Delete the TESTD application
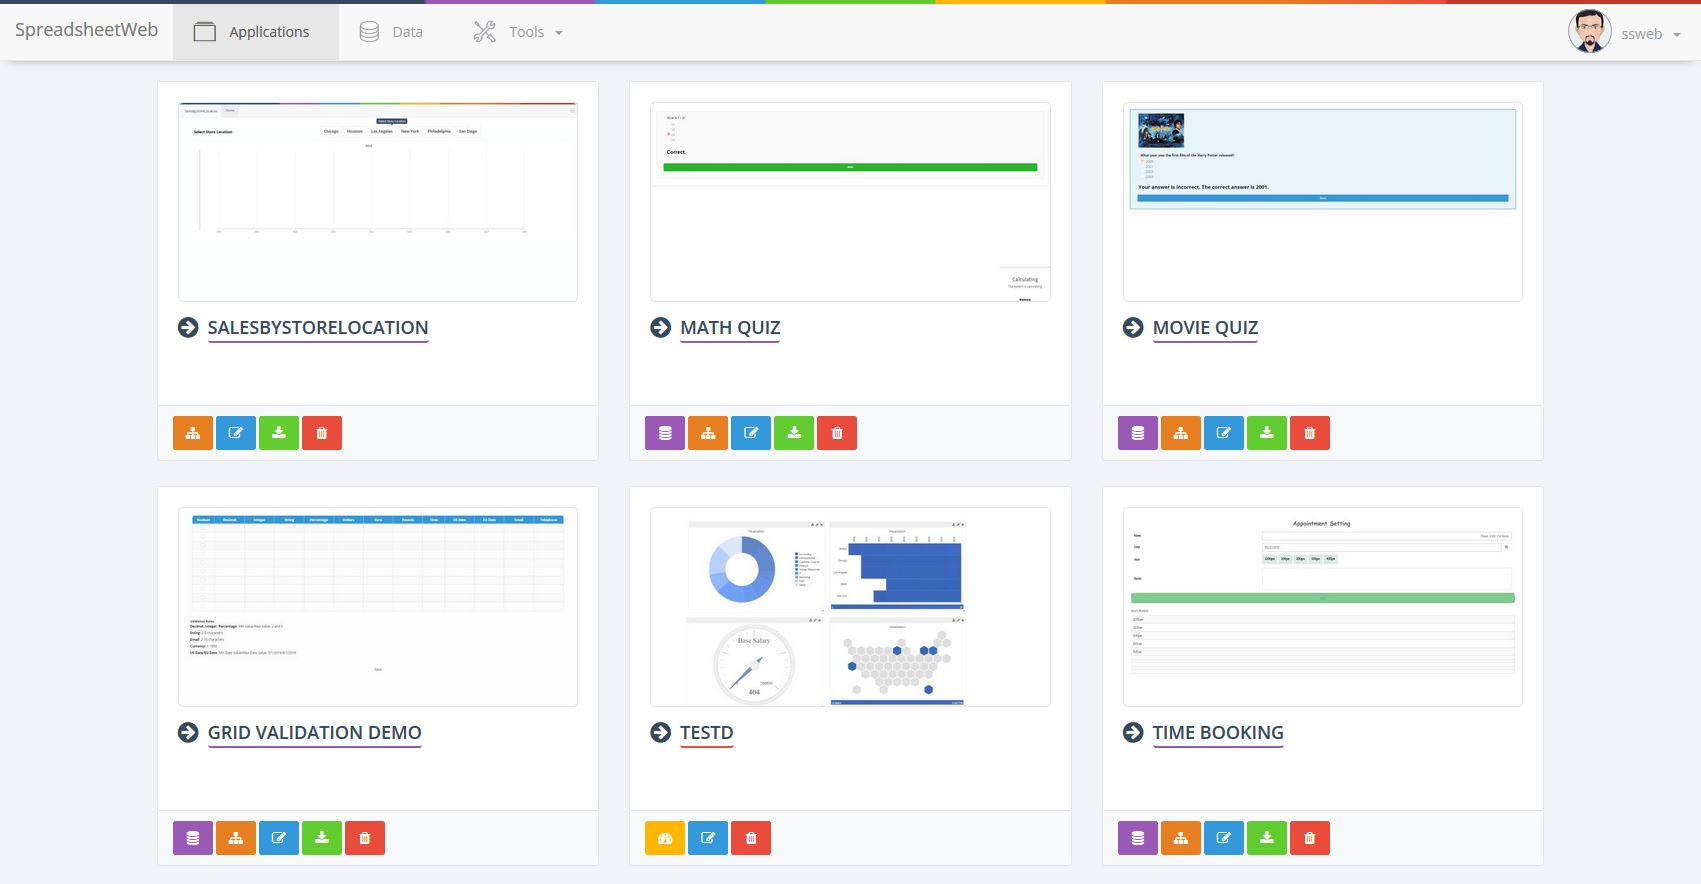The image size is (1701, 884). coord(751,838)
